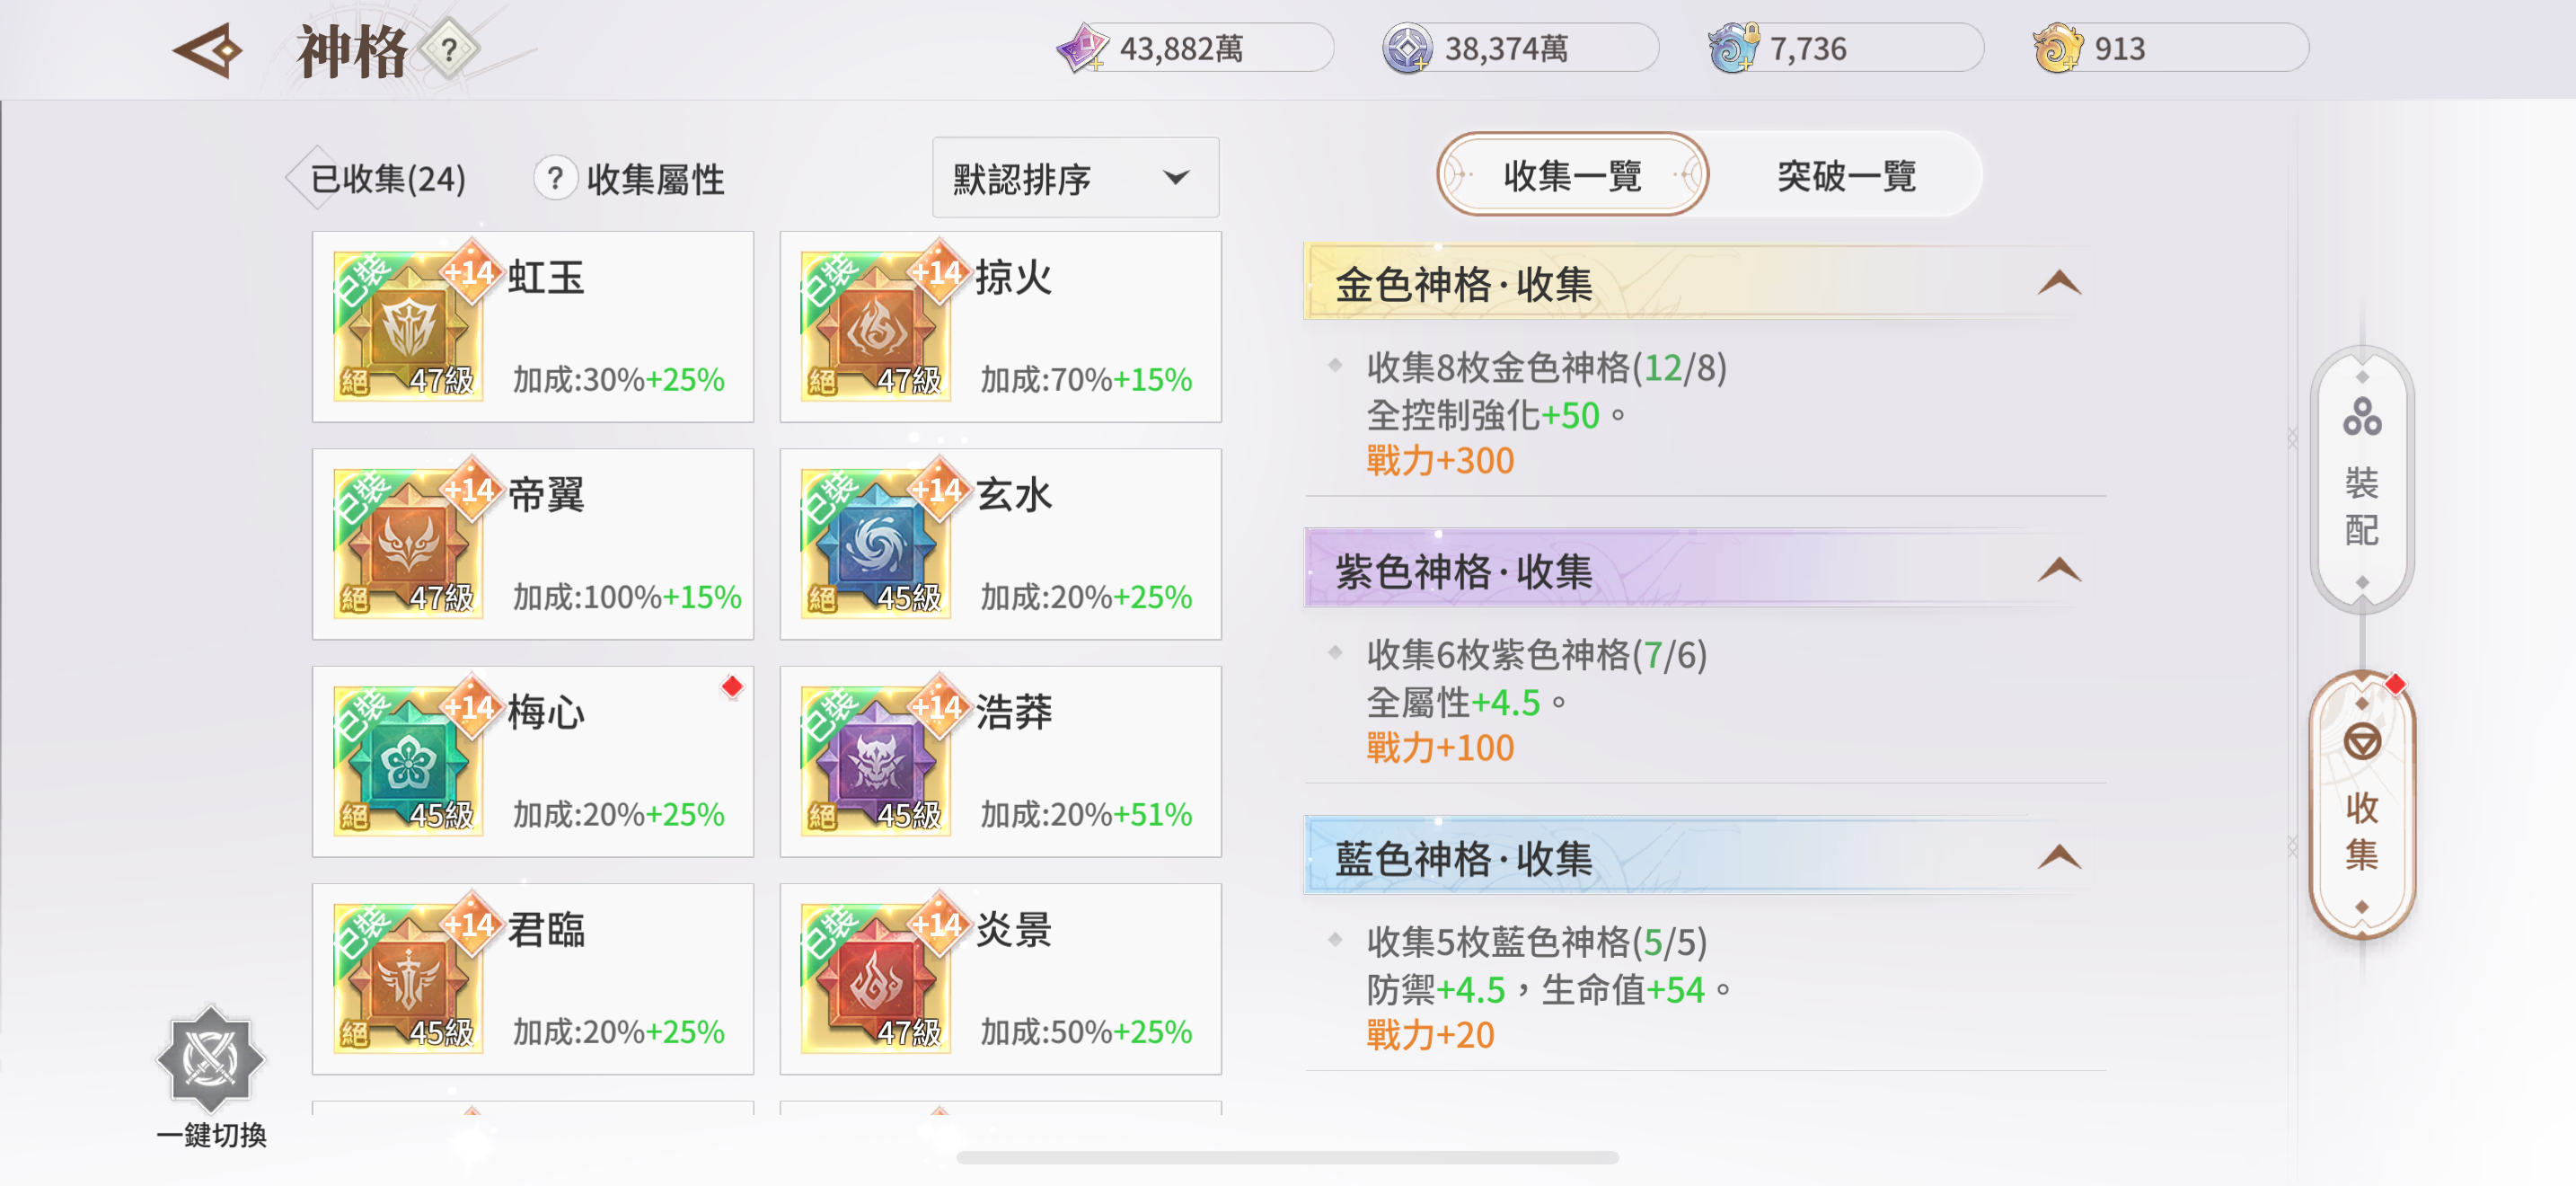Click the 已收集(24) label button
This screenshot has height=1186, width=2576.
pos(386,179)
